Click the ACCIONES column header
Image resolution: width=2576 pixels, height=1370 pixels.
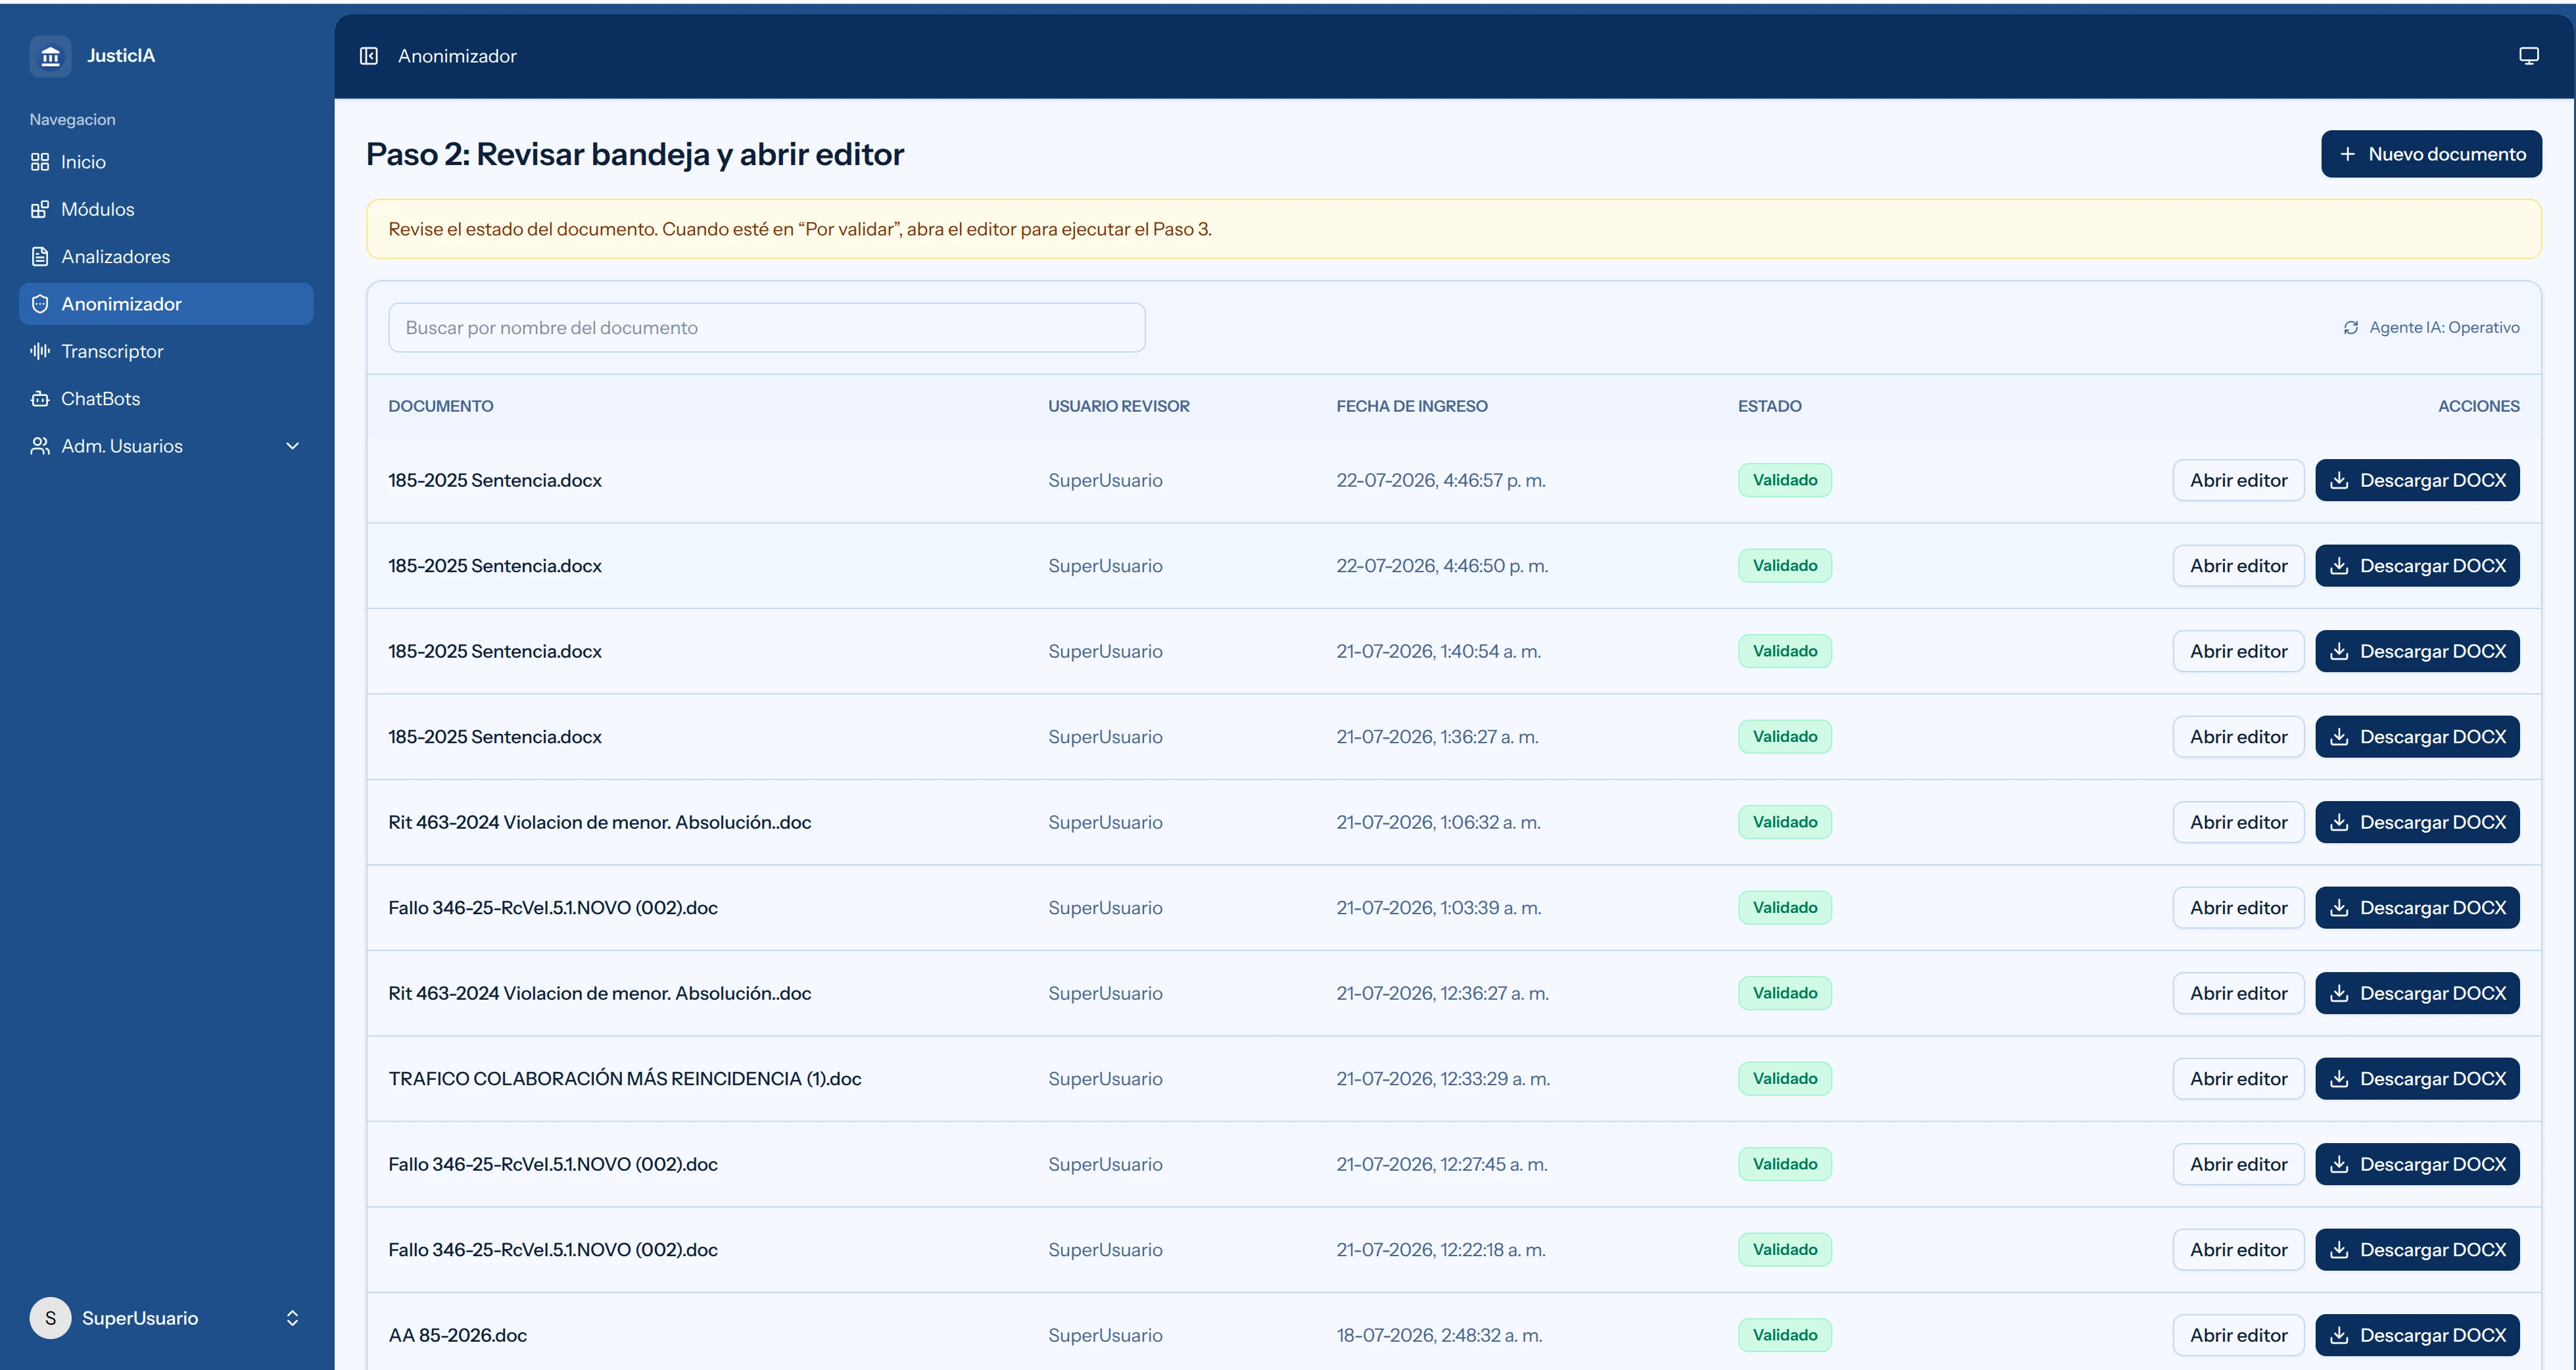pos(2479,406)
